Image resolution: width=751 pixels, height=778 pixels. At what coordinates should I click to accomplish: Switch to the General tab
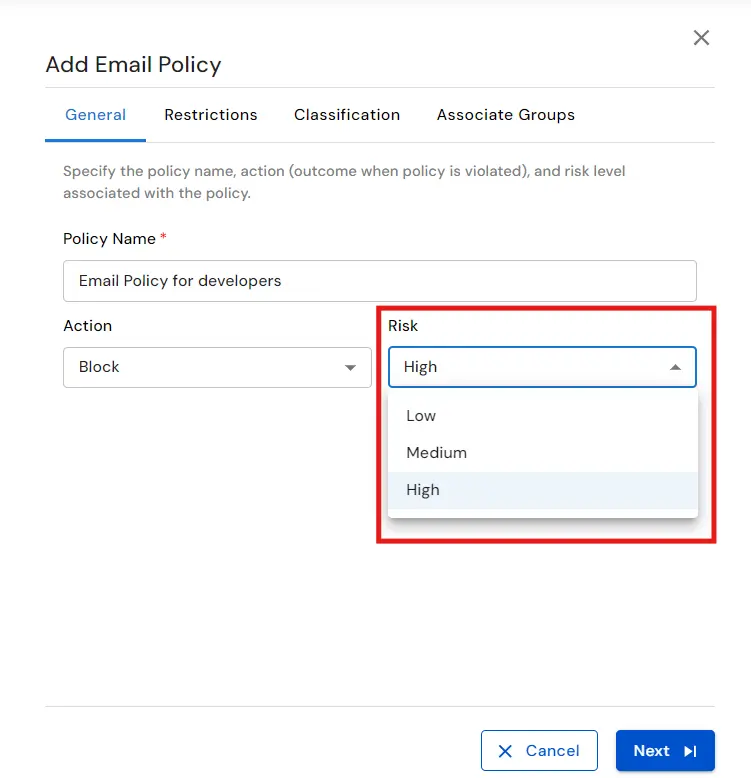(x=95, y=115)
